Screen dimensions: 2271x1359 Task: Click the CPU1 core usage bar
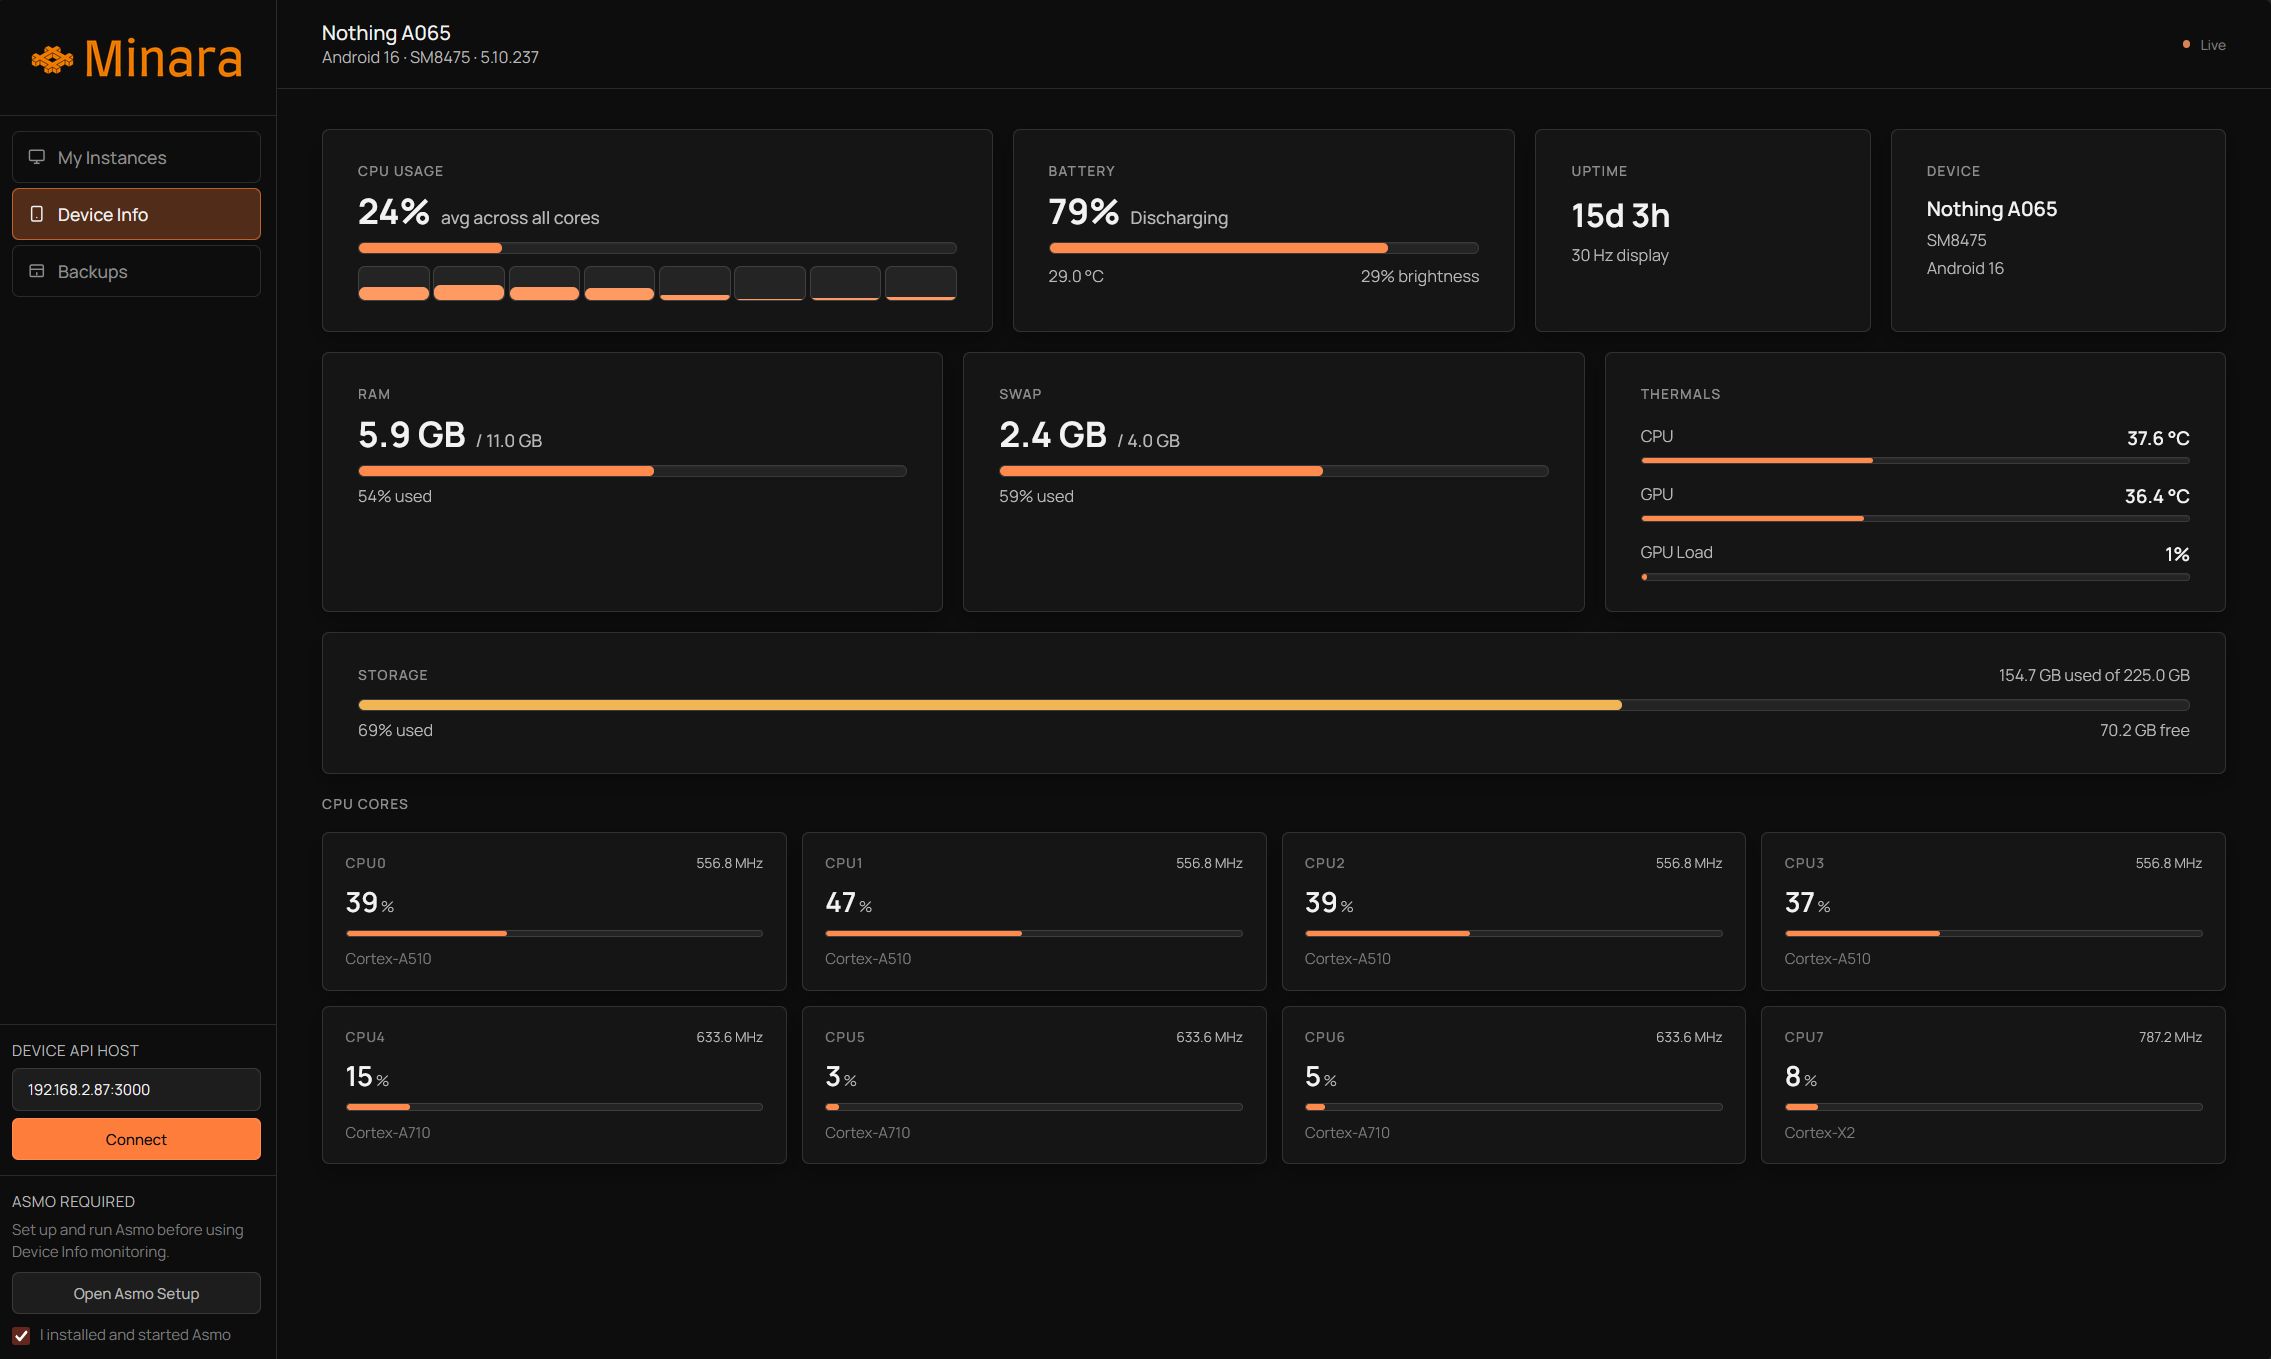coord(1034,933)
